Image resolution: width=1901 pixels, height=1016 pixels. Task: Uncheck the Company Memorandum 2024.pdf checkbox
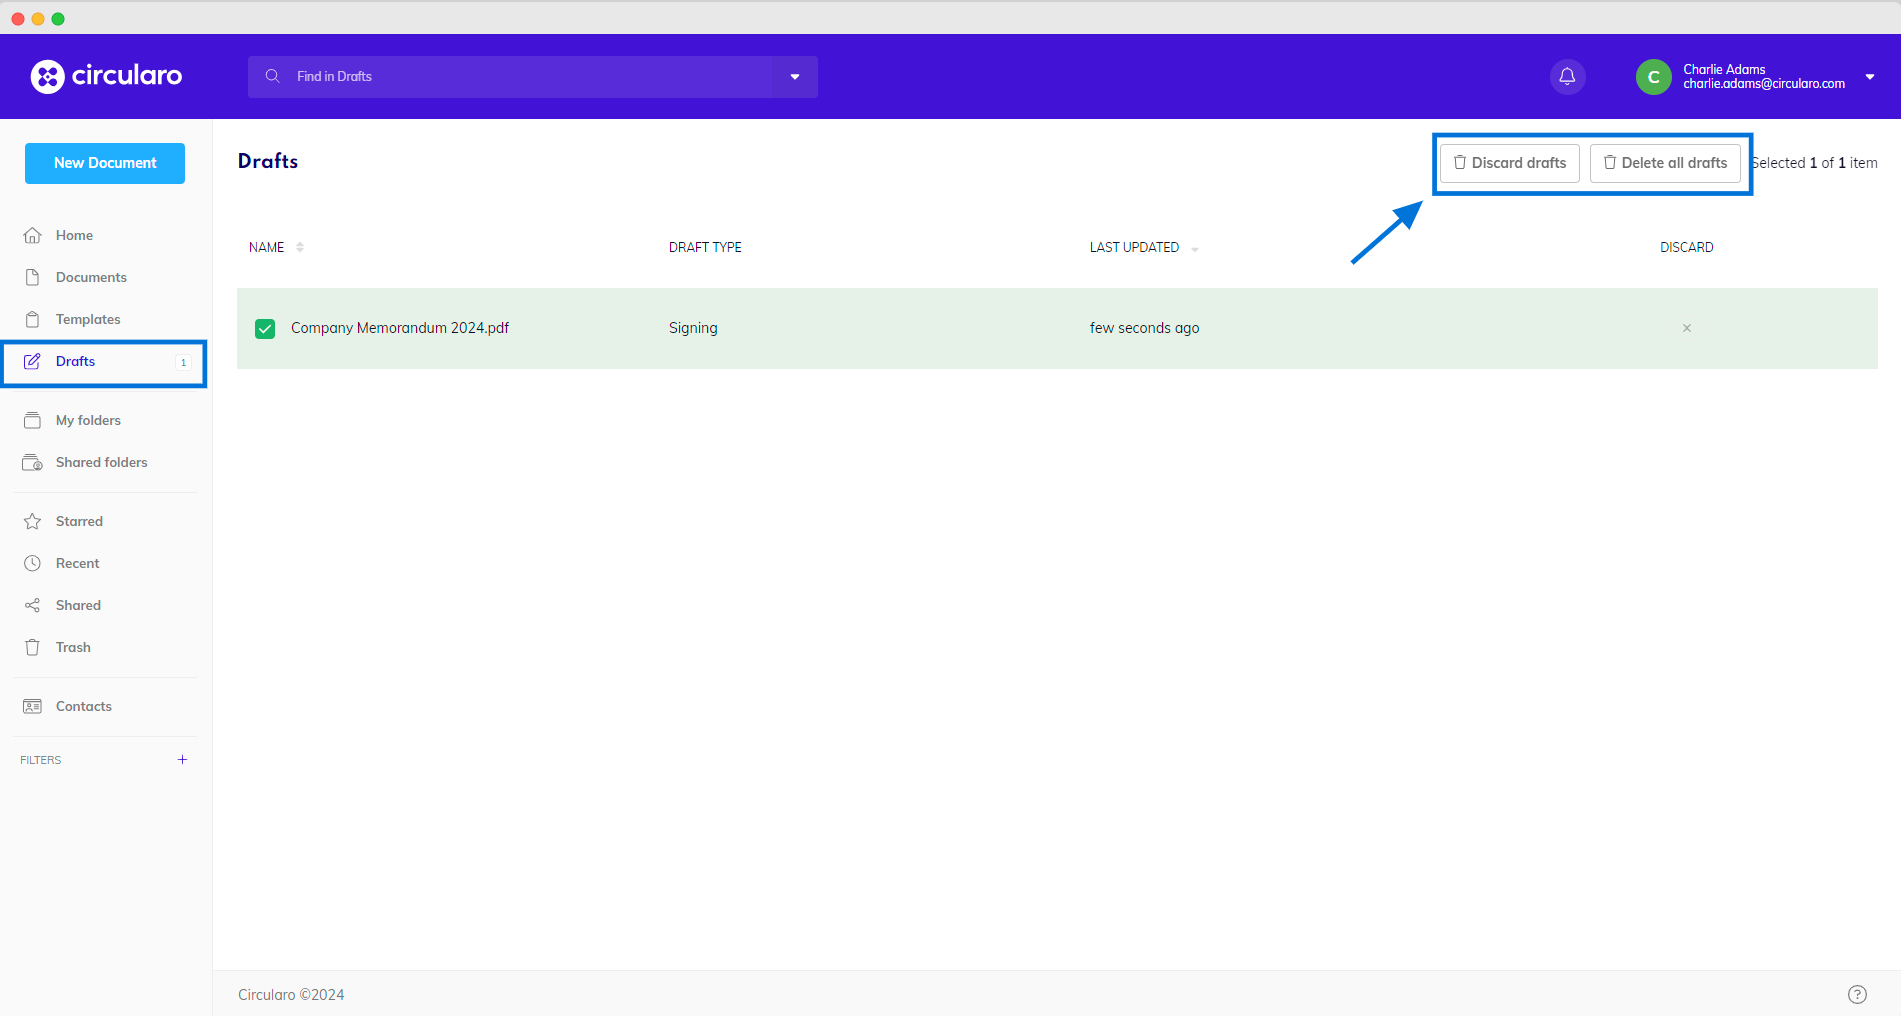265,329
